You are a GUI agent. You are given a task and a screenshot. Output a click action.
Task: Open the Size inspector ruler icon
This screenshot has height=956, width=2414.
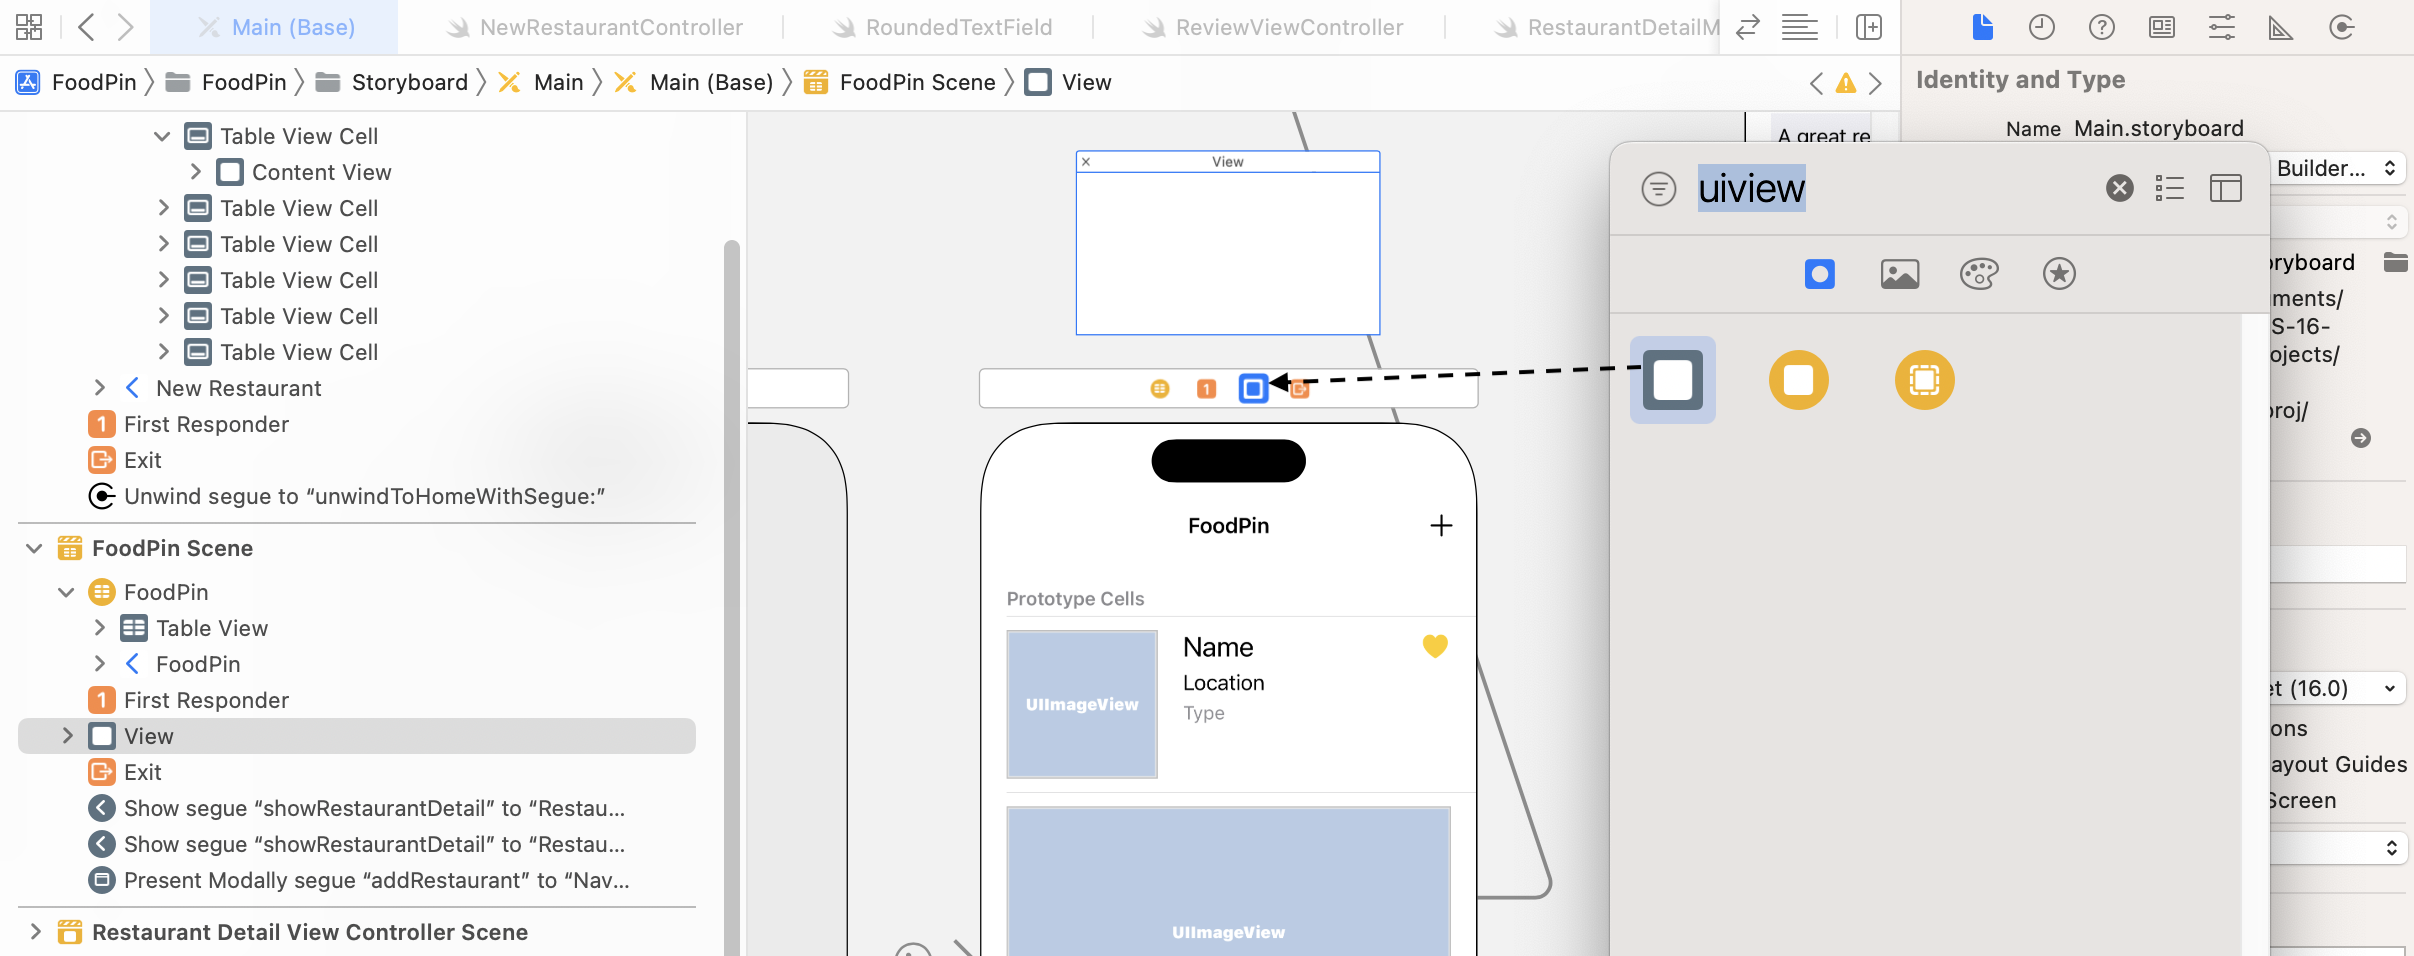[2281, 27]
